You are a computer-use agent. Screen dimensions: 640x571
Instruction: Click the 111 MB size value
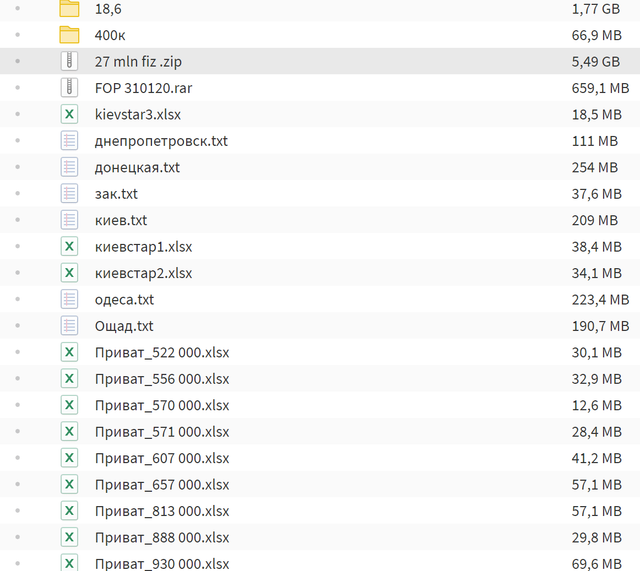tap(595, 141)
